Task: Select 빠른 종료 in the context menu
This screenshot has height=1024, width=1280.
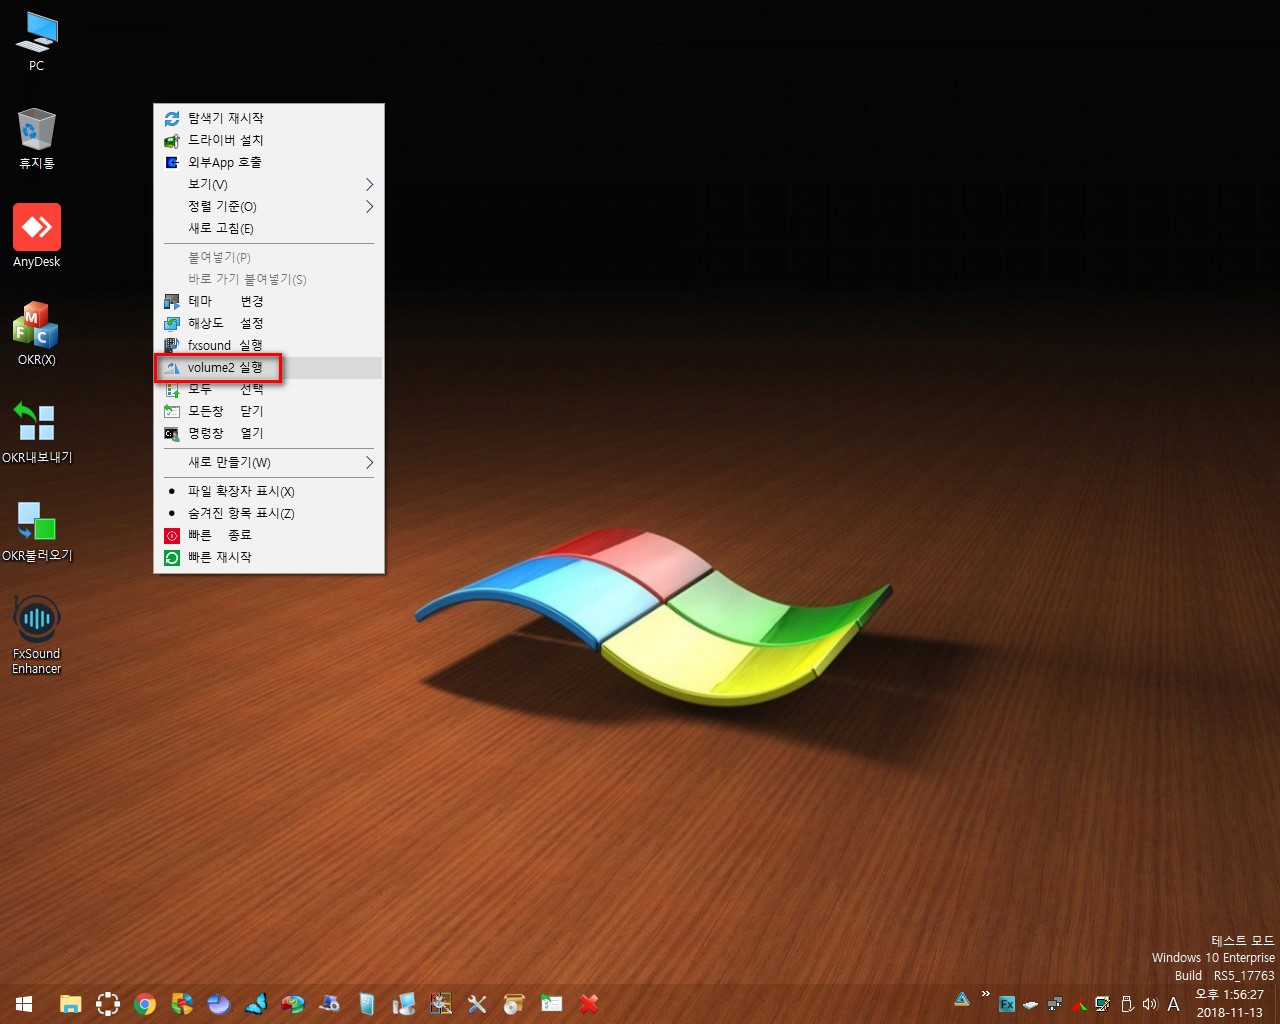Action: (x=269, y=535)
